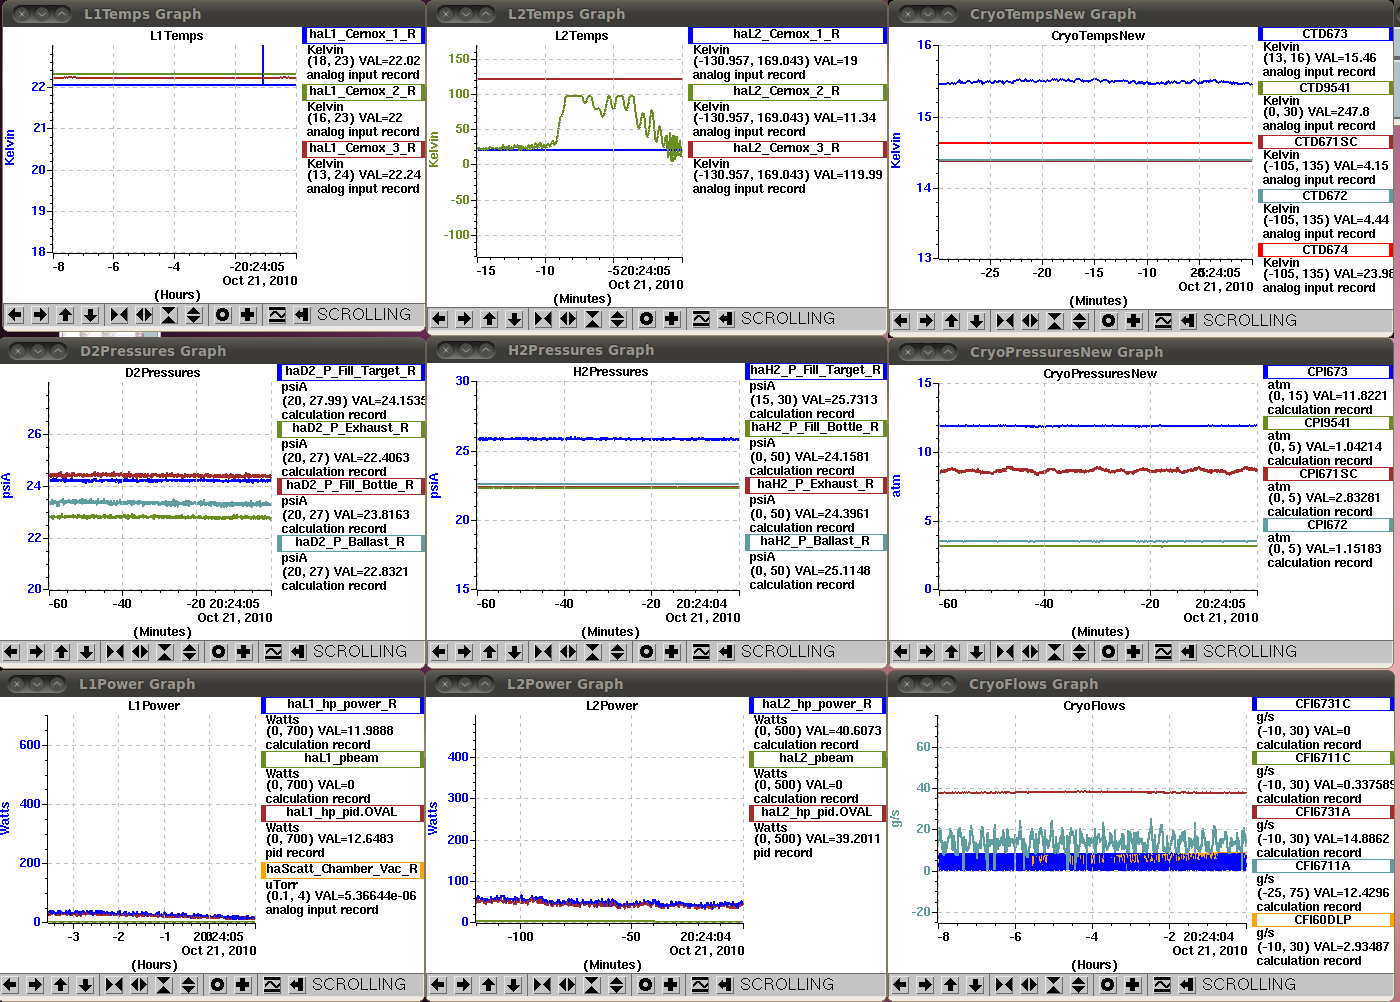
Task: Select haH2_P_Fill_Bottle_R legend entry
Action: pyautogui.click(x=816, y=428)
